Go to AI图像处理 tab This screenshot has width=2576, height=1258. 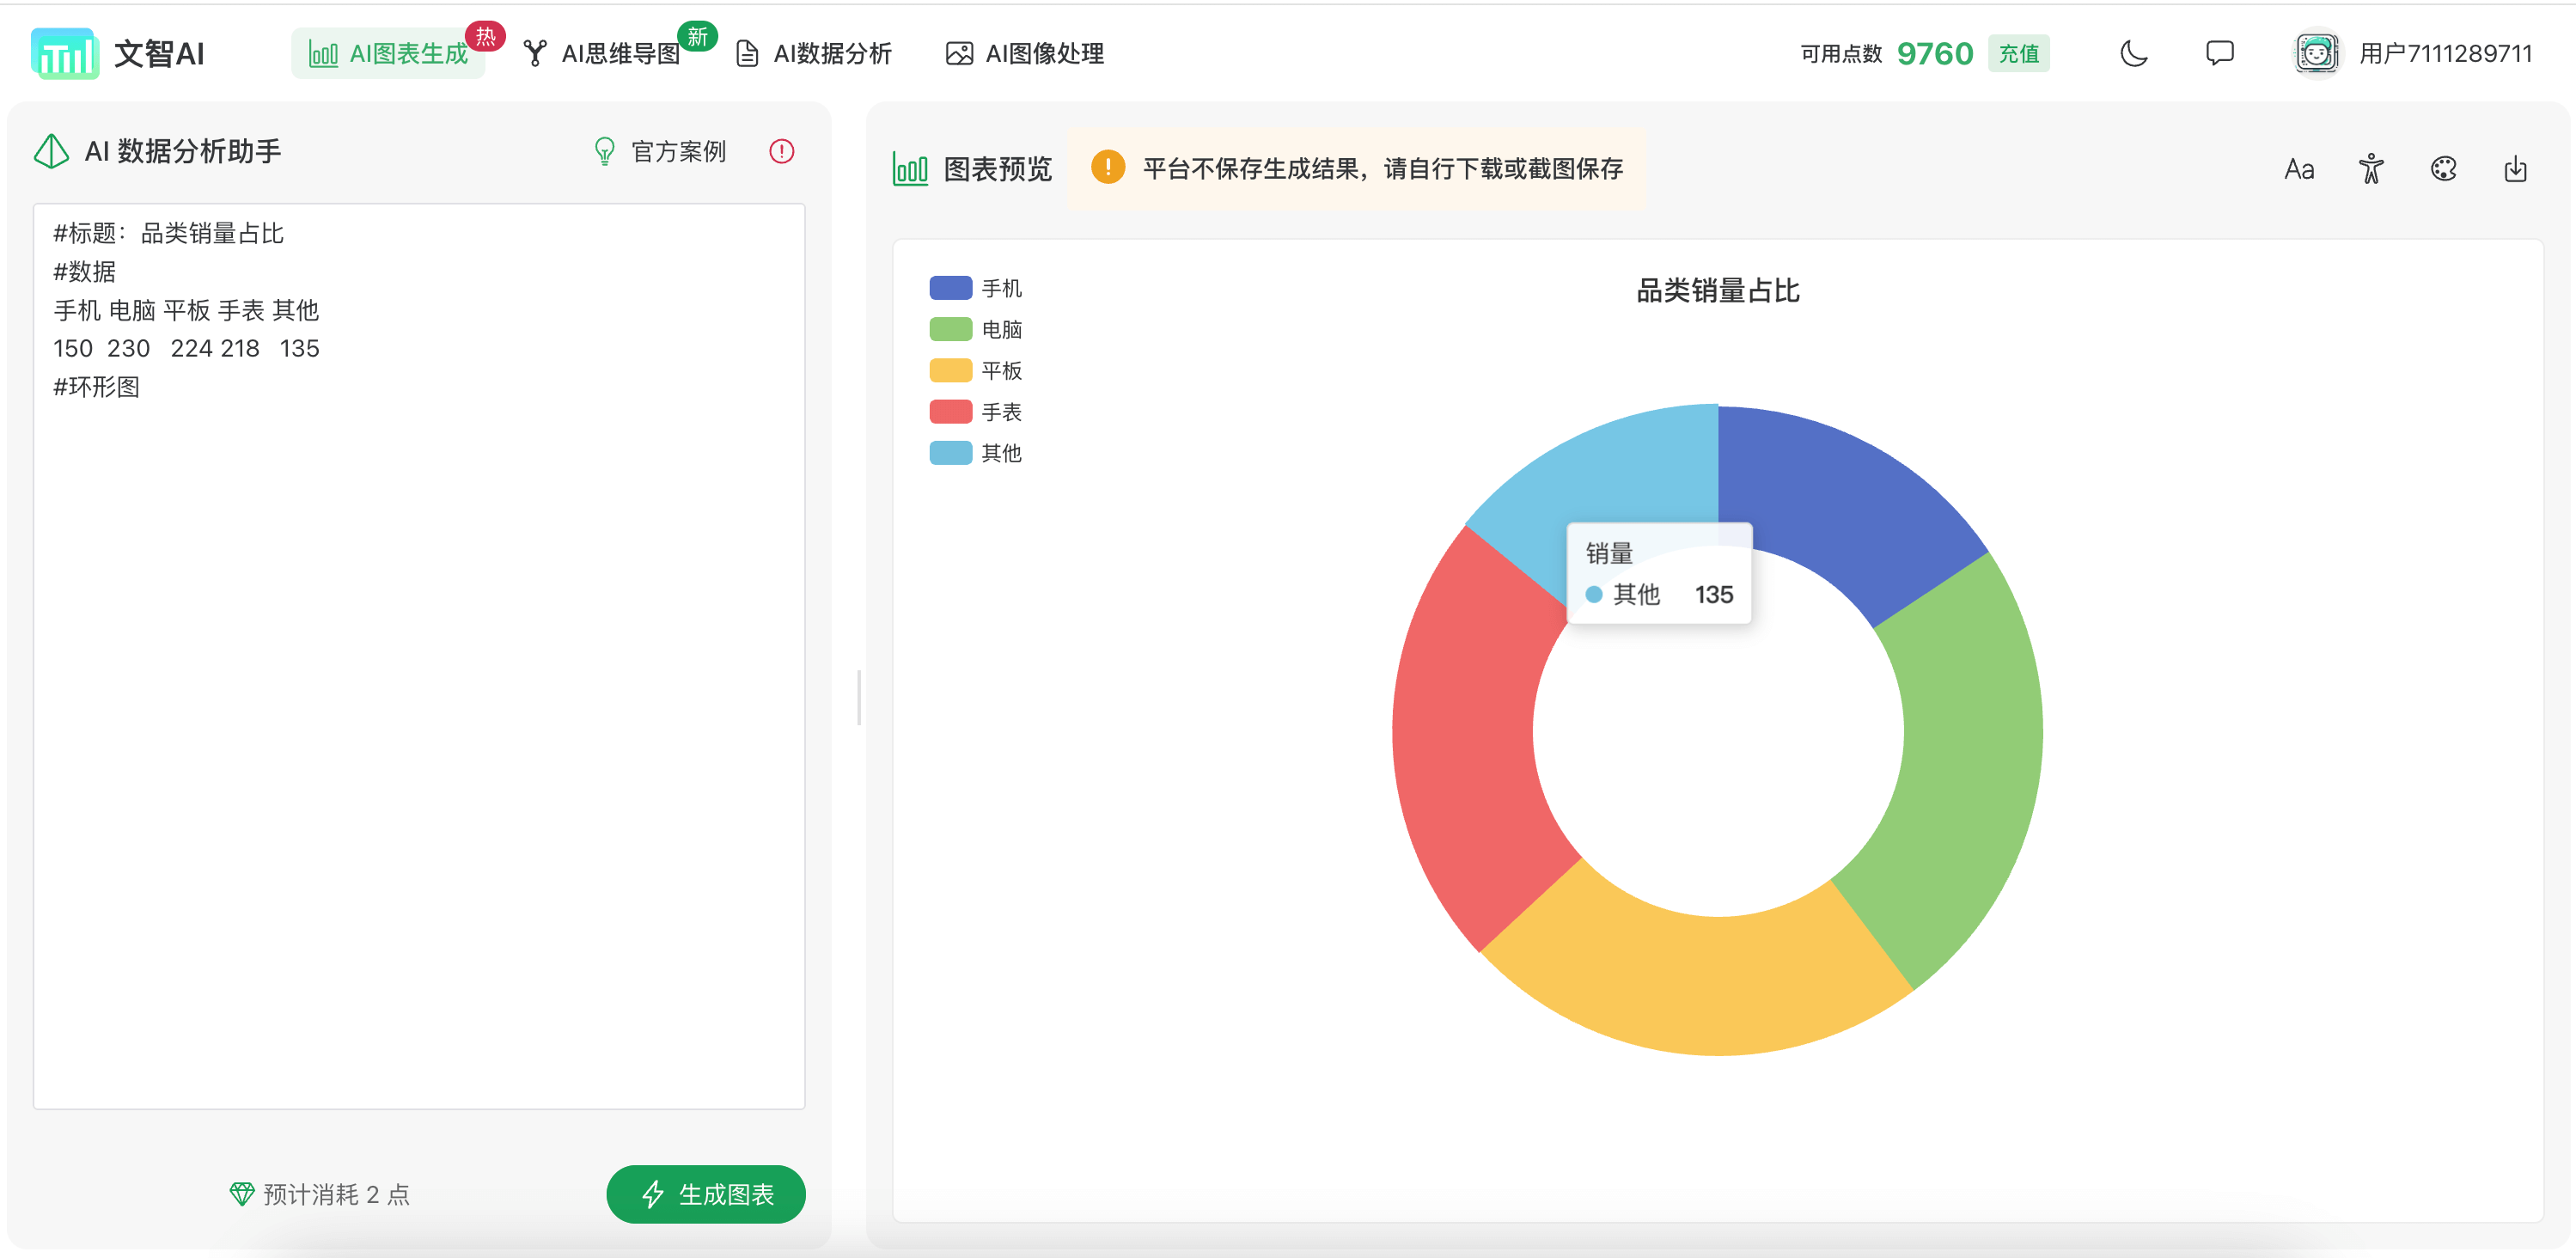[x=1025, y=53]
